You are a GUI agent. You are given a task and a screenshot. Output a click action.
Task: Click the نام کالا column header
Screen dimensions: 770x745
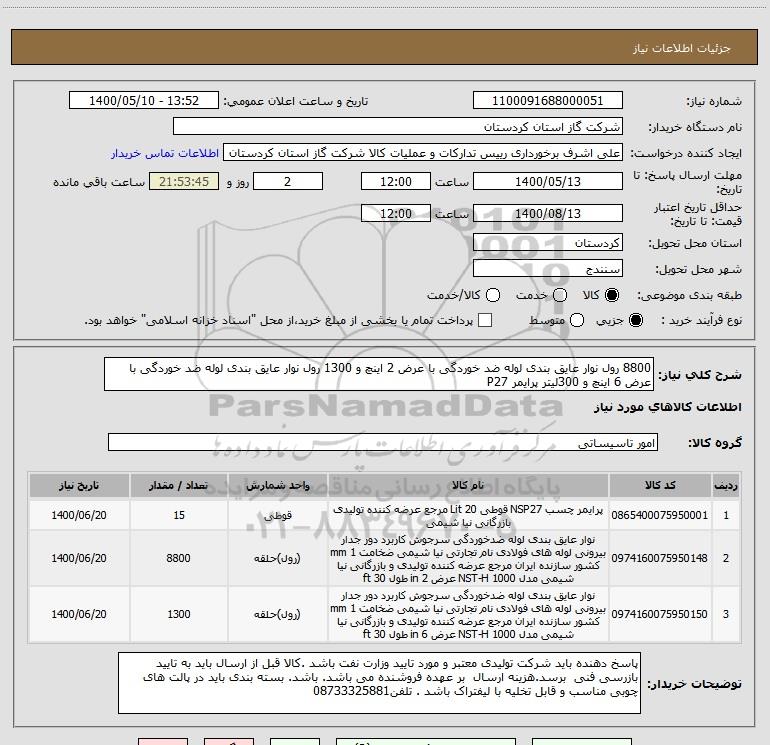468,485
